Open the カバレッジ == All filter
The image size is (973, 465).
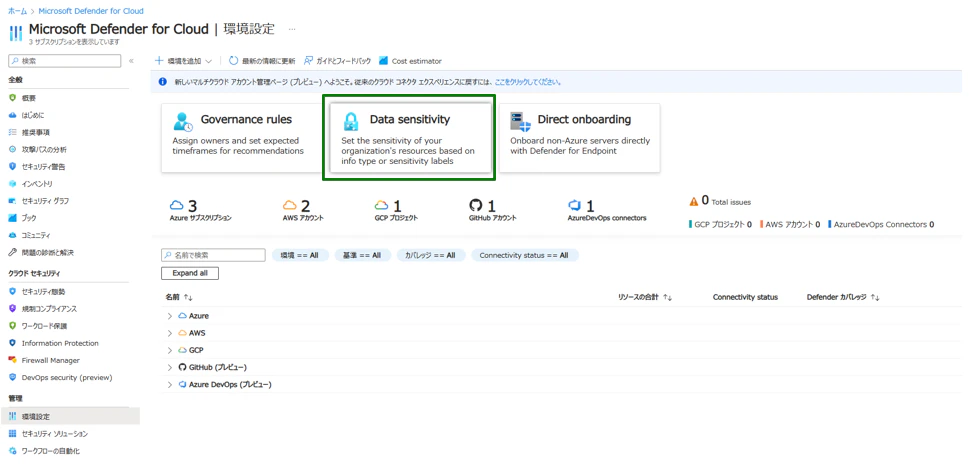(x=431, y=255)
